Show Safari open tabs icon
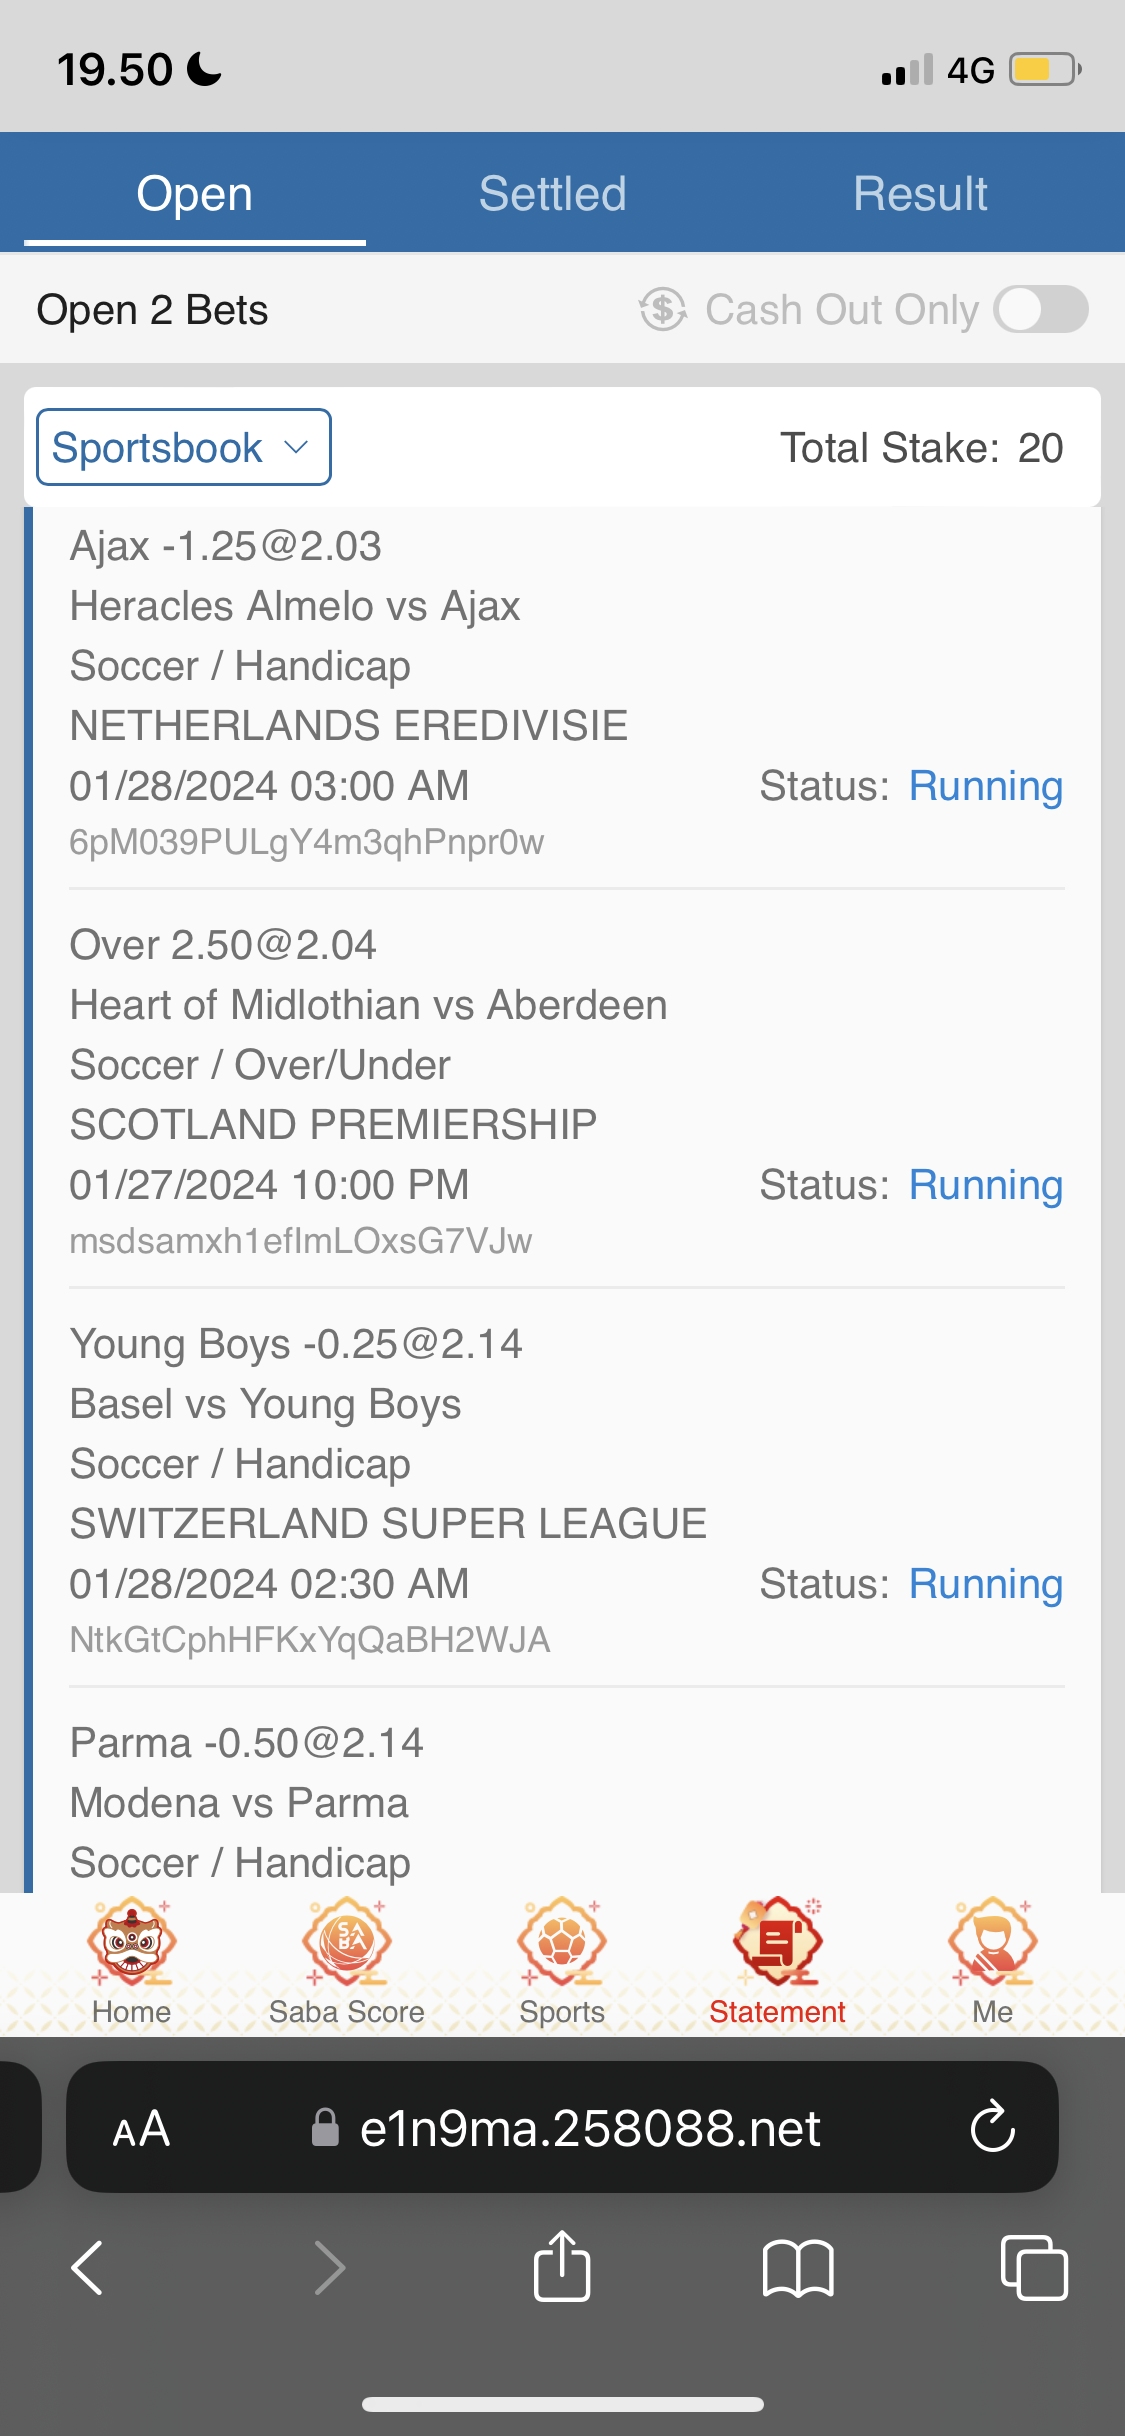The image size is (1125, 2436). point(1034,2267)
